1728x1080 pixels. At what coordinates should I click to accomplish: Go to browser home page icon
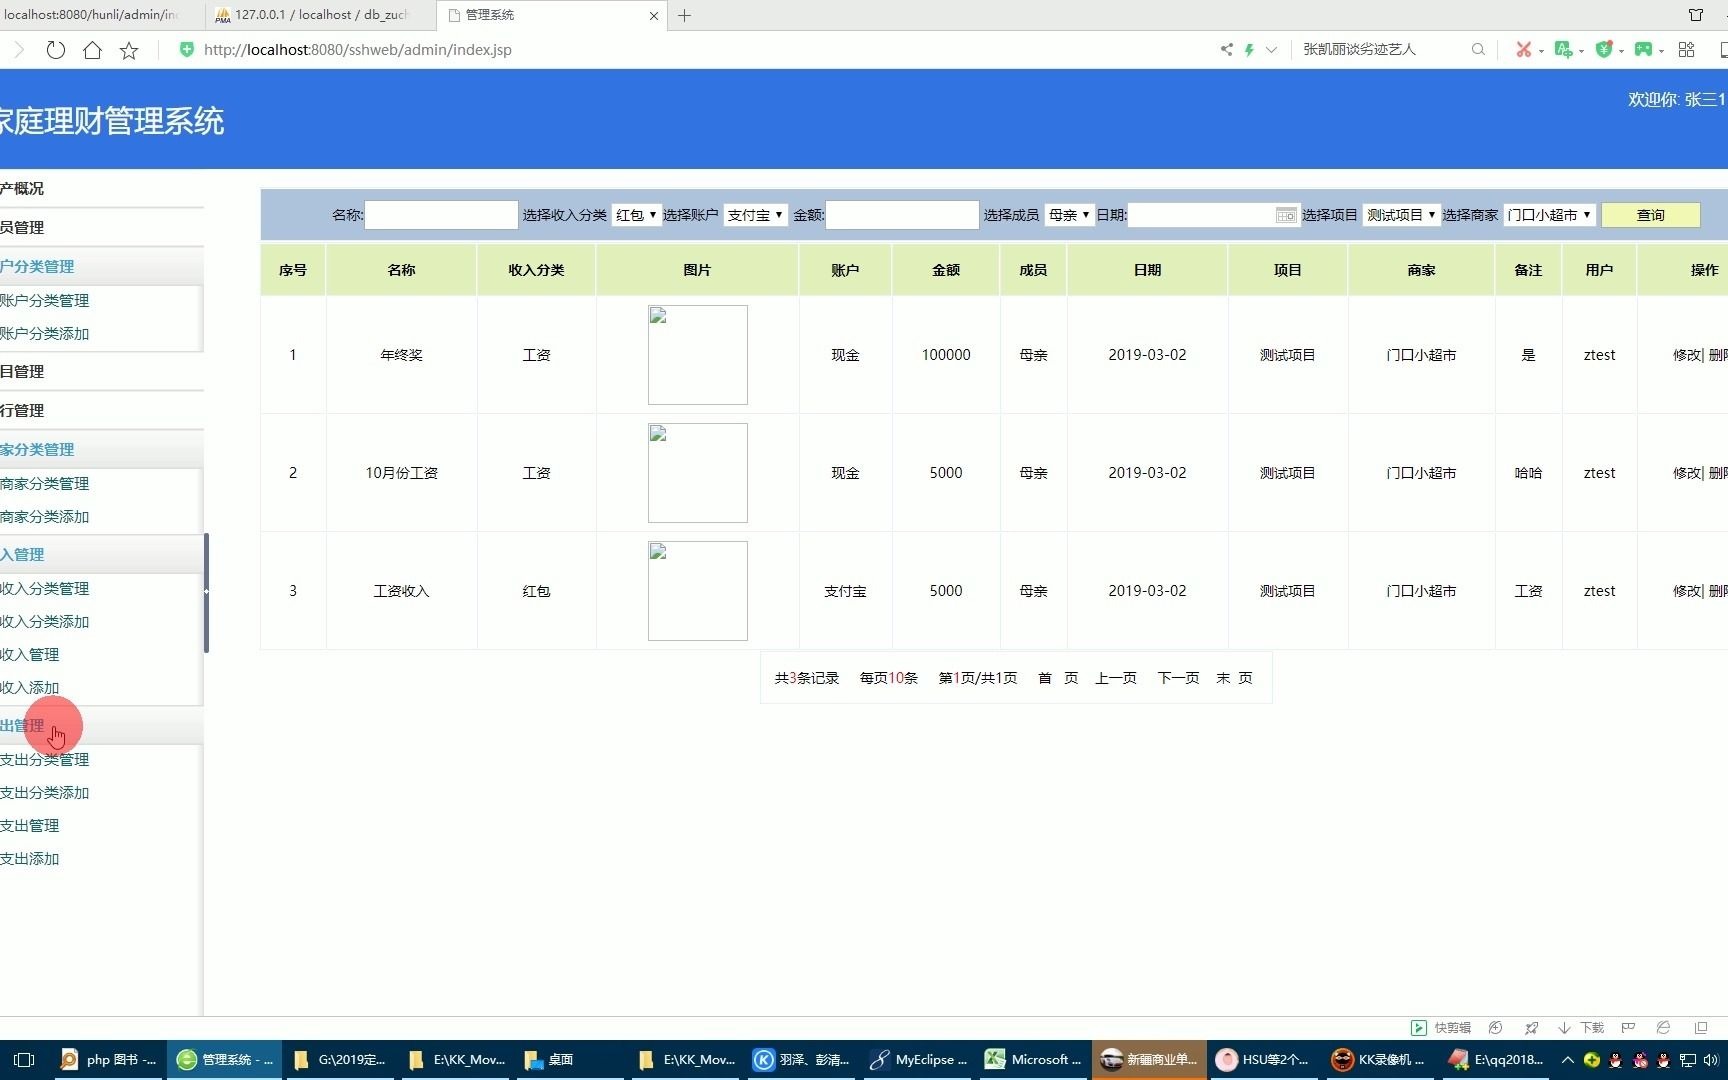(92, 50)
